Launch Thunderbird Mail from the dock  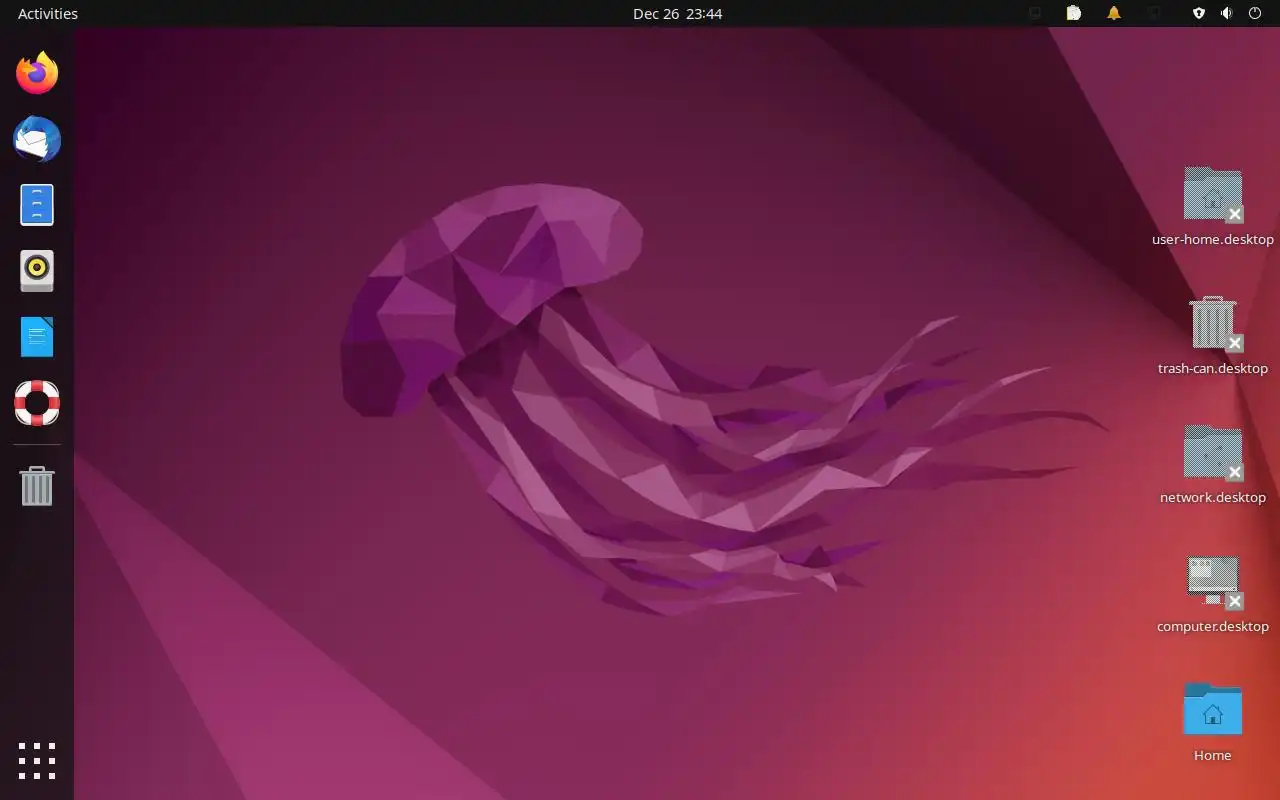coord(37,140)
